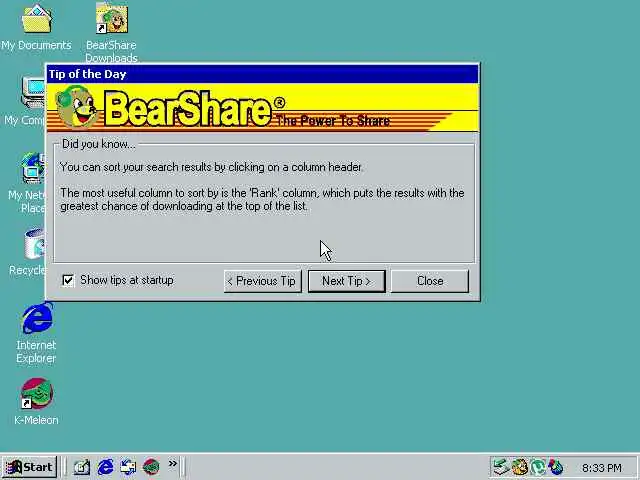Click the 8:33 PM clock

(x=602, y=467)
